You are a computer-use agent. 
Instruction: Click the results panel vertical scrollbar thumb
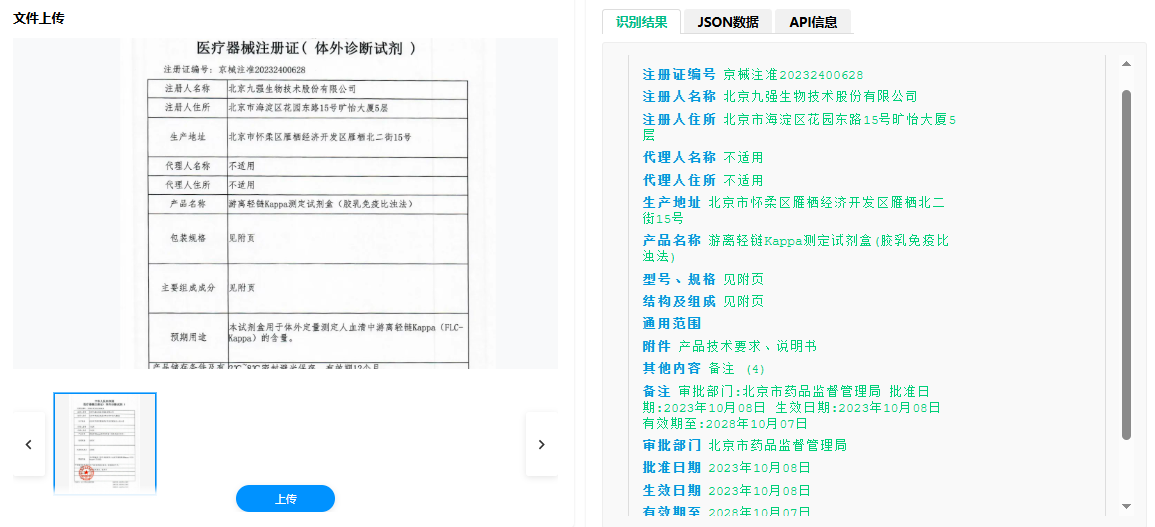click(x=1126, y=265)
